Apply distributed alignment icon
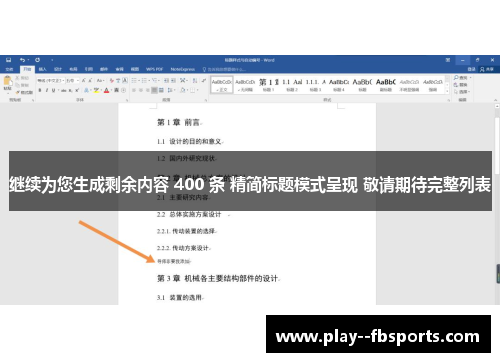Screen dimensions: 500x362 [161, 90]
